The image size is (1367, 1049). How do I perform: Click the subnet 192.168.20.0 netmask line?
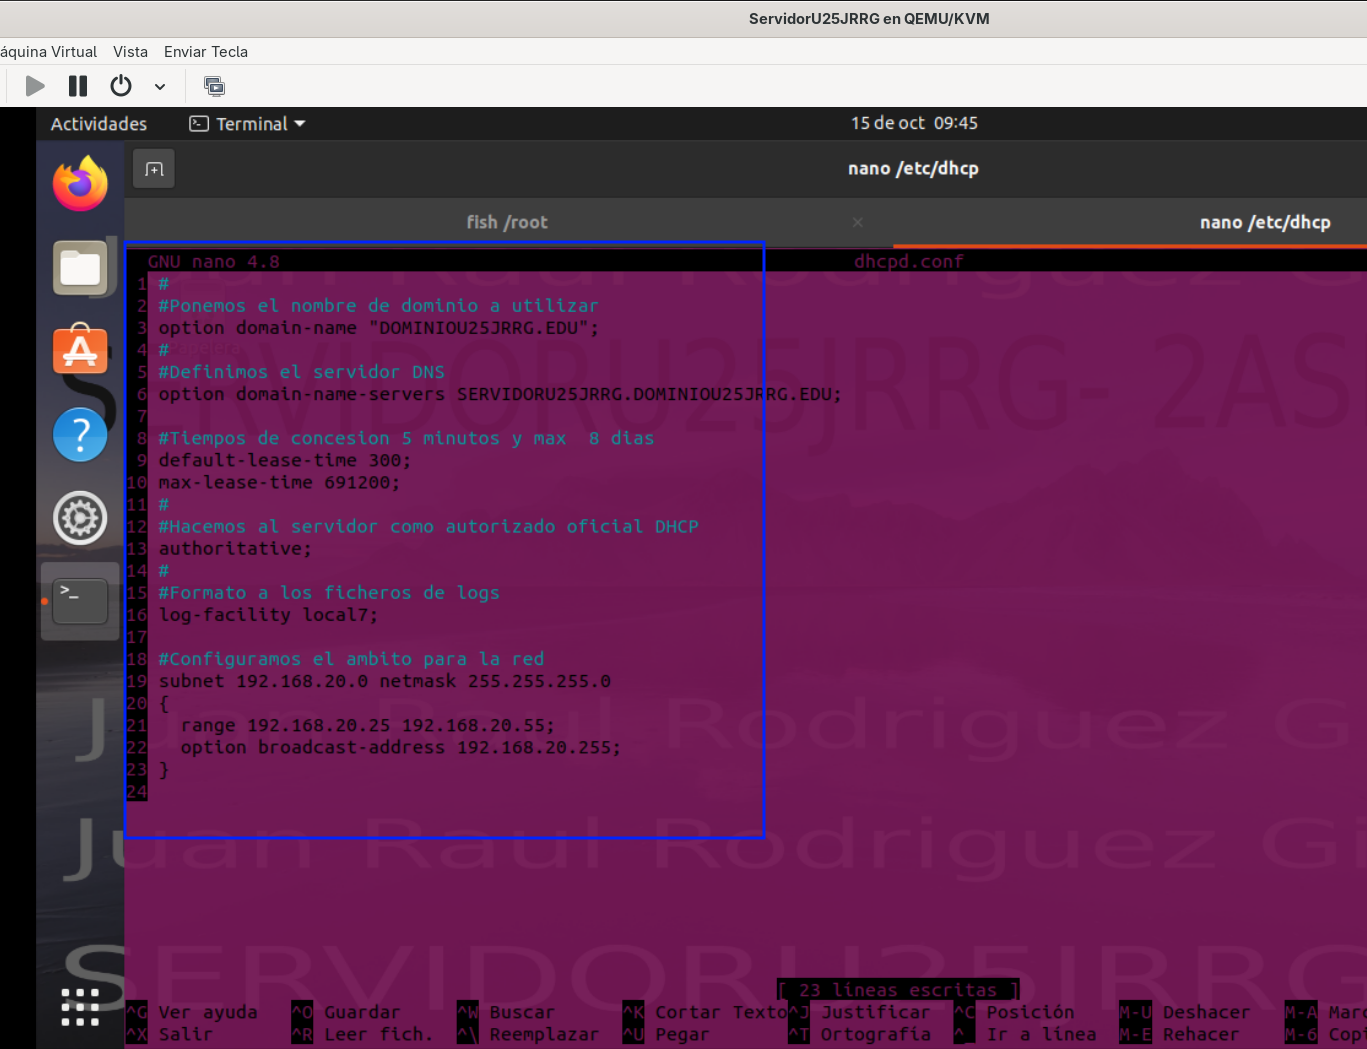385,681
